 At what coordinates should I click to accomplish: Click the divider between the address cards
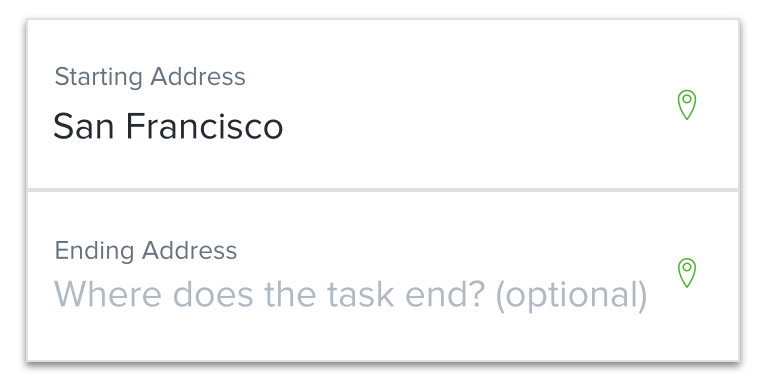tap(383, 190)
